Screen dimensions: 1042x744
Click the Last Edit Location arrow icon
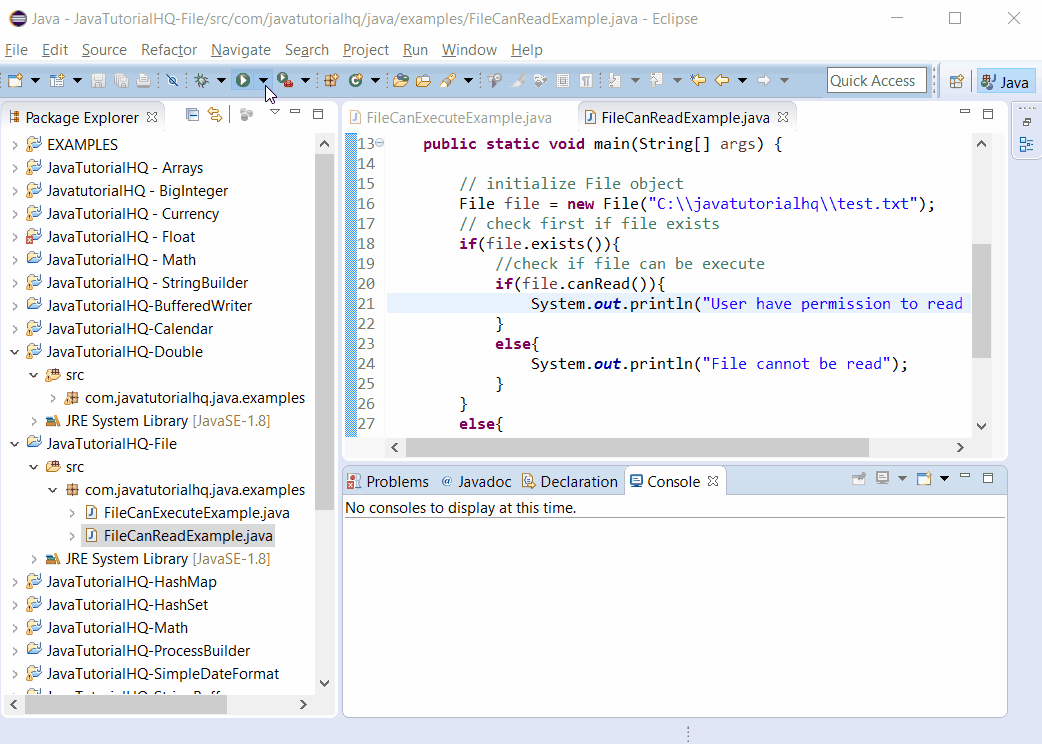coord(698,81)
